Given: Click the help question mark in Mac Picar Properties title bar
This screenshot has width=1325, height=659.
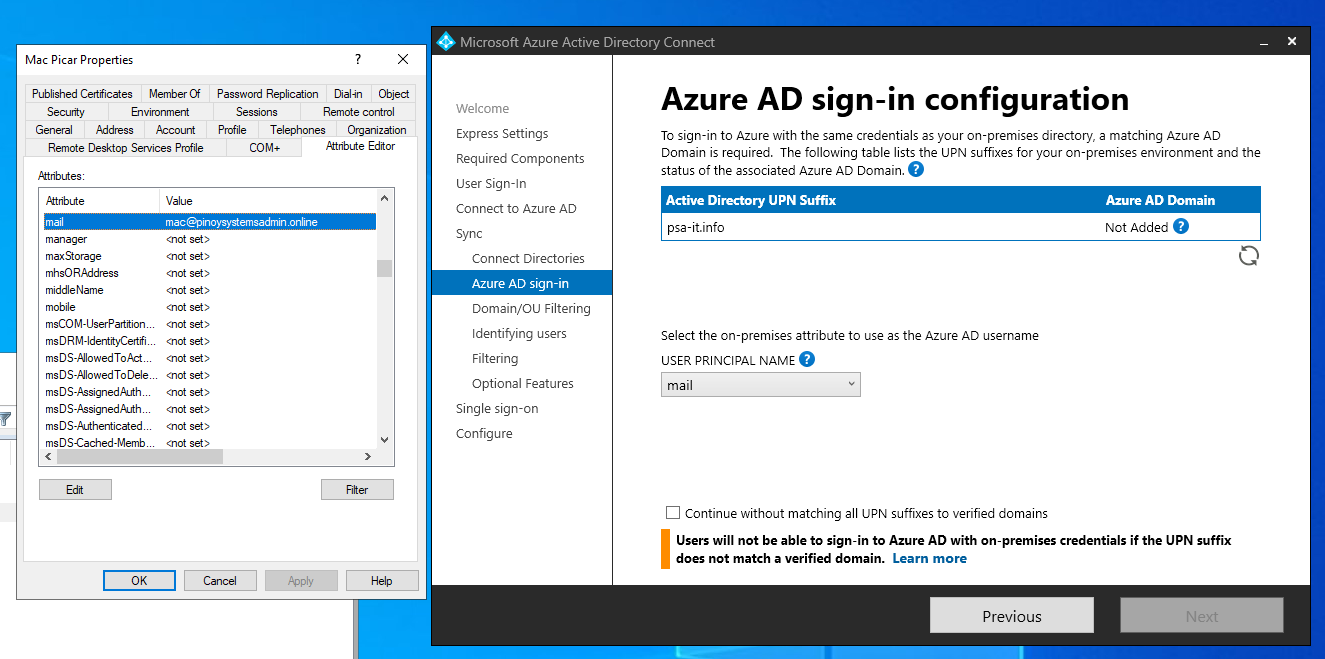Looking at the screenshot, I should (358, 60).
